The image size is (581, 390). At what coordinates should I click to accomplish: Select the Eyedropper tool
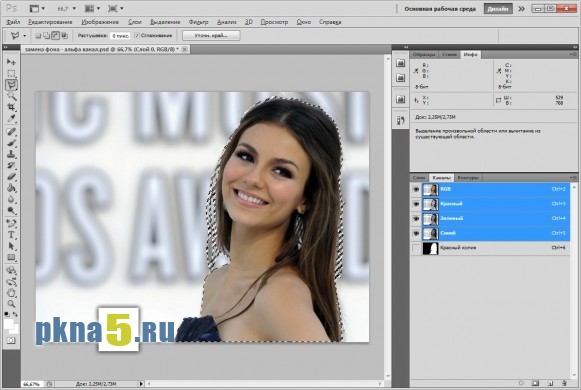coord(11,119)
